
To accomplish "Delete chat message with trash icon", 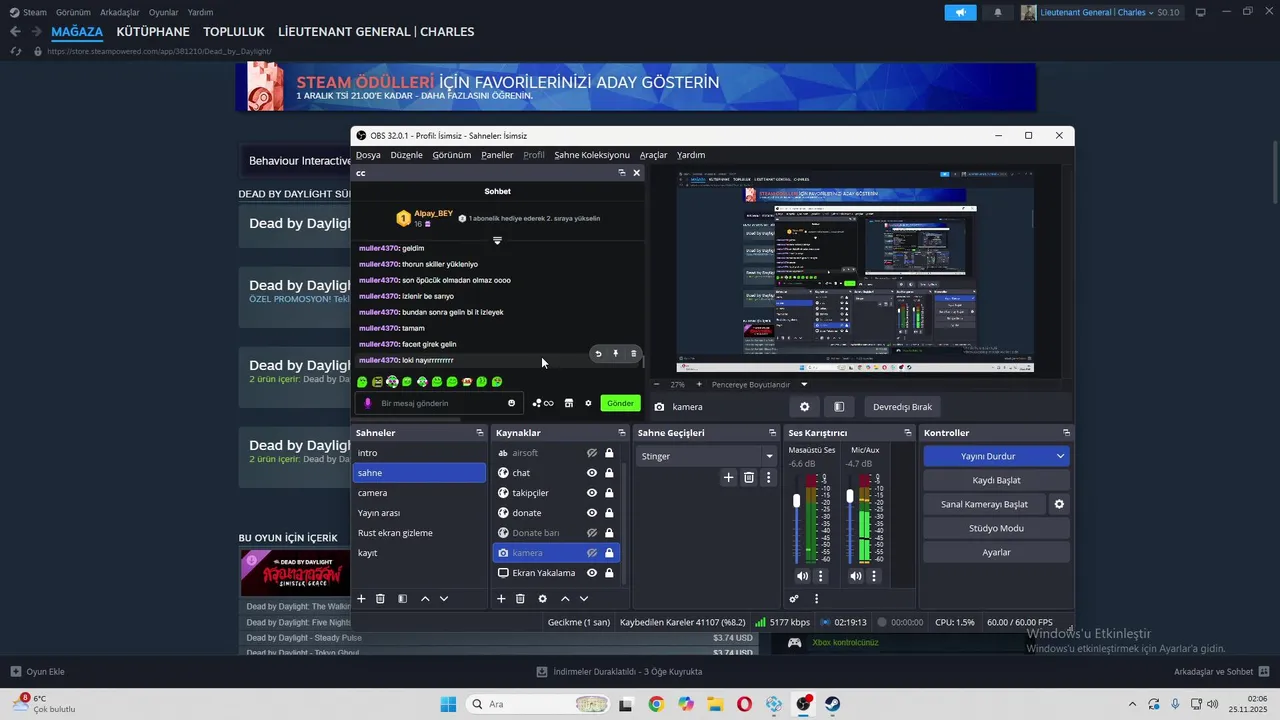I will point(633,353).
